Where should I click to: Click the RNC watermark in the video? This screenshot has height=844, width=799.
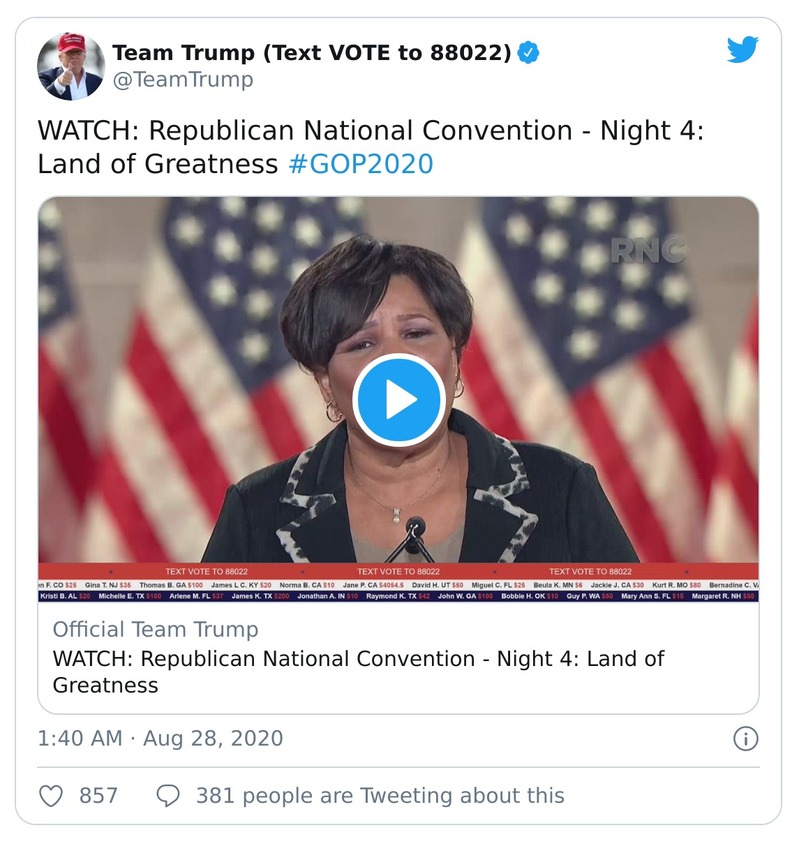(648, 249)
